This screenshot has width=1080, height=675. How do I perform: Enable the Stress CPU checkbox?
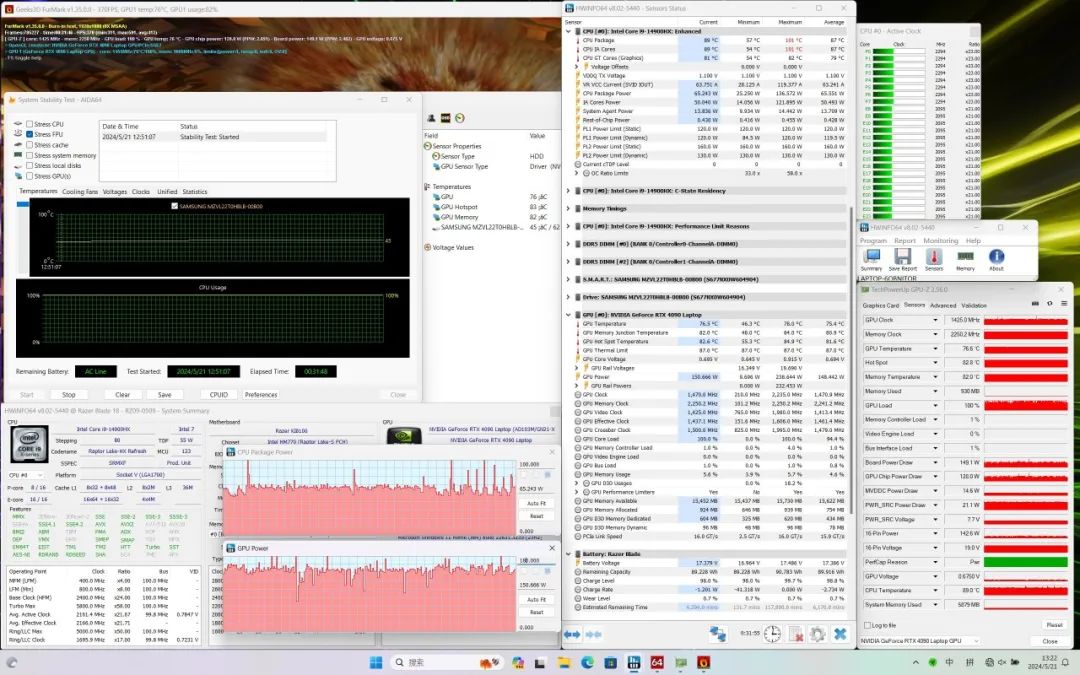click(x=29, y=124)
